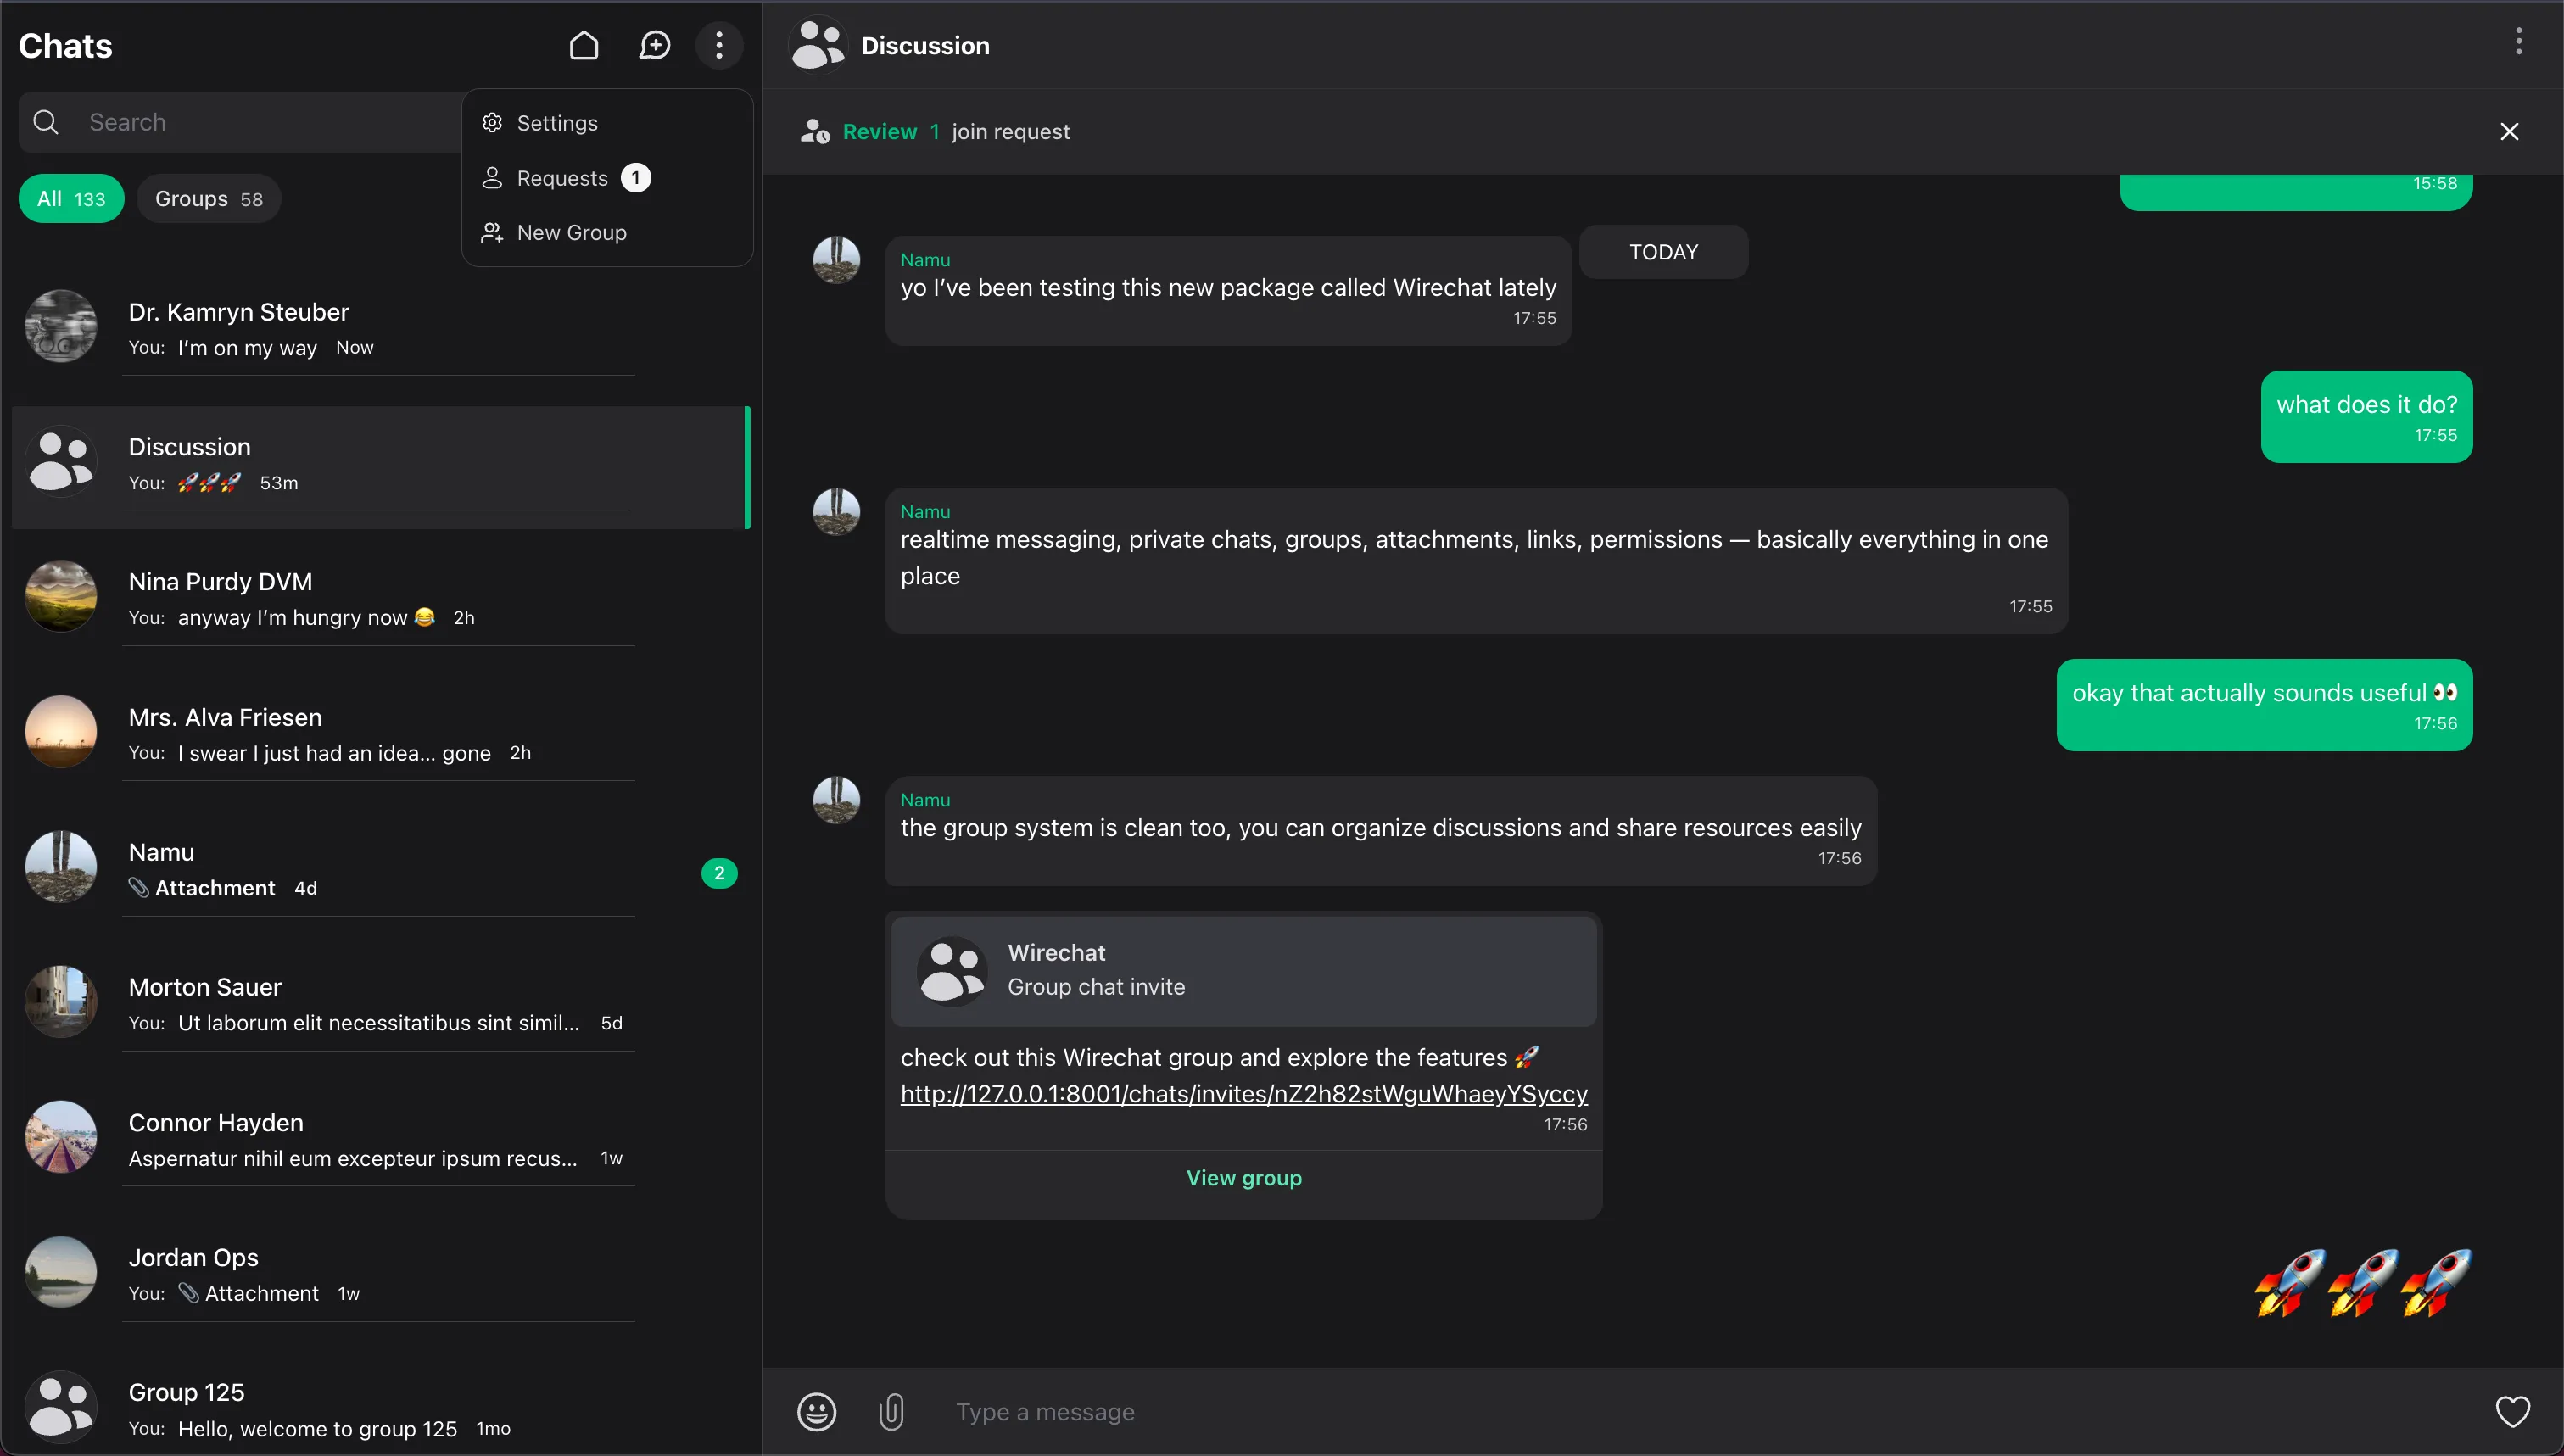This screenshot has width=2564, height=1456.
Task: Open the Discussion group avatar in header
Action: (818, 45)
